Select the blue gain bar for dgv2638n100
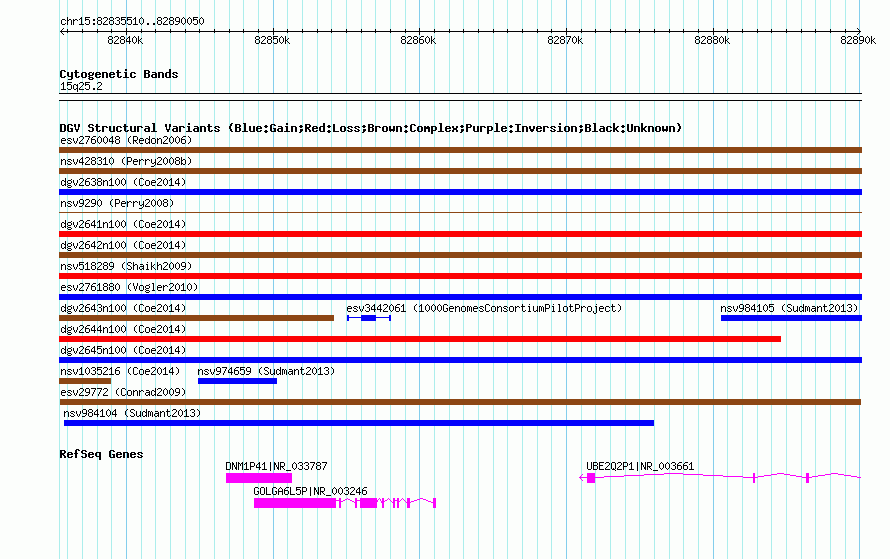 [x=460, y=192]
